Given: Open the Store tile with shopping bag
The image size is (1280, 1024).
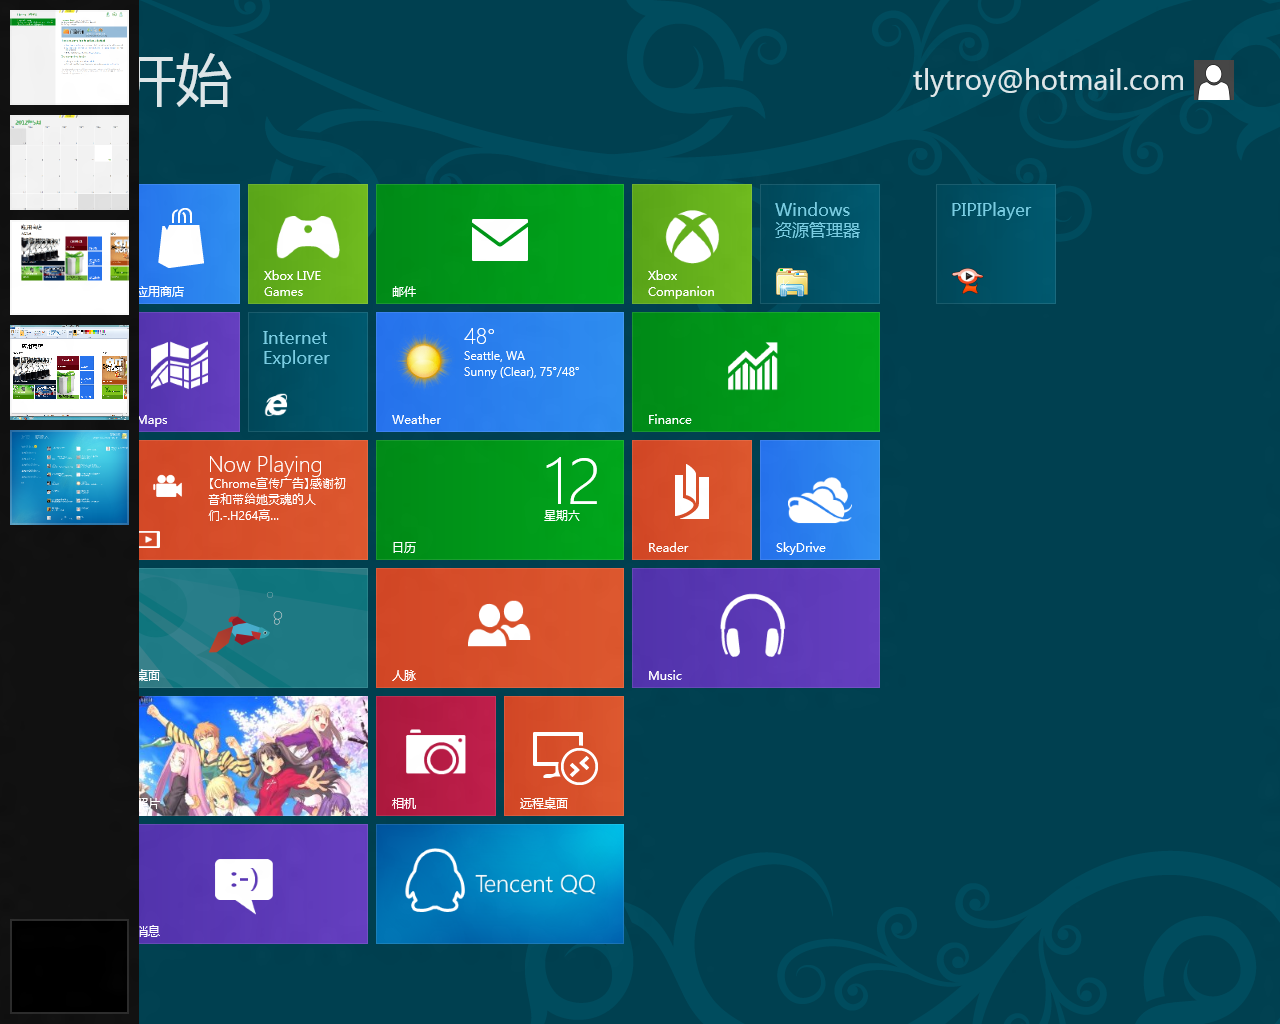Looking at the screenshot, I should [x=189, y=244].
